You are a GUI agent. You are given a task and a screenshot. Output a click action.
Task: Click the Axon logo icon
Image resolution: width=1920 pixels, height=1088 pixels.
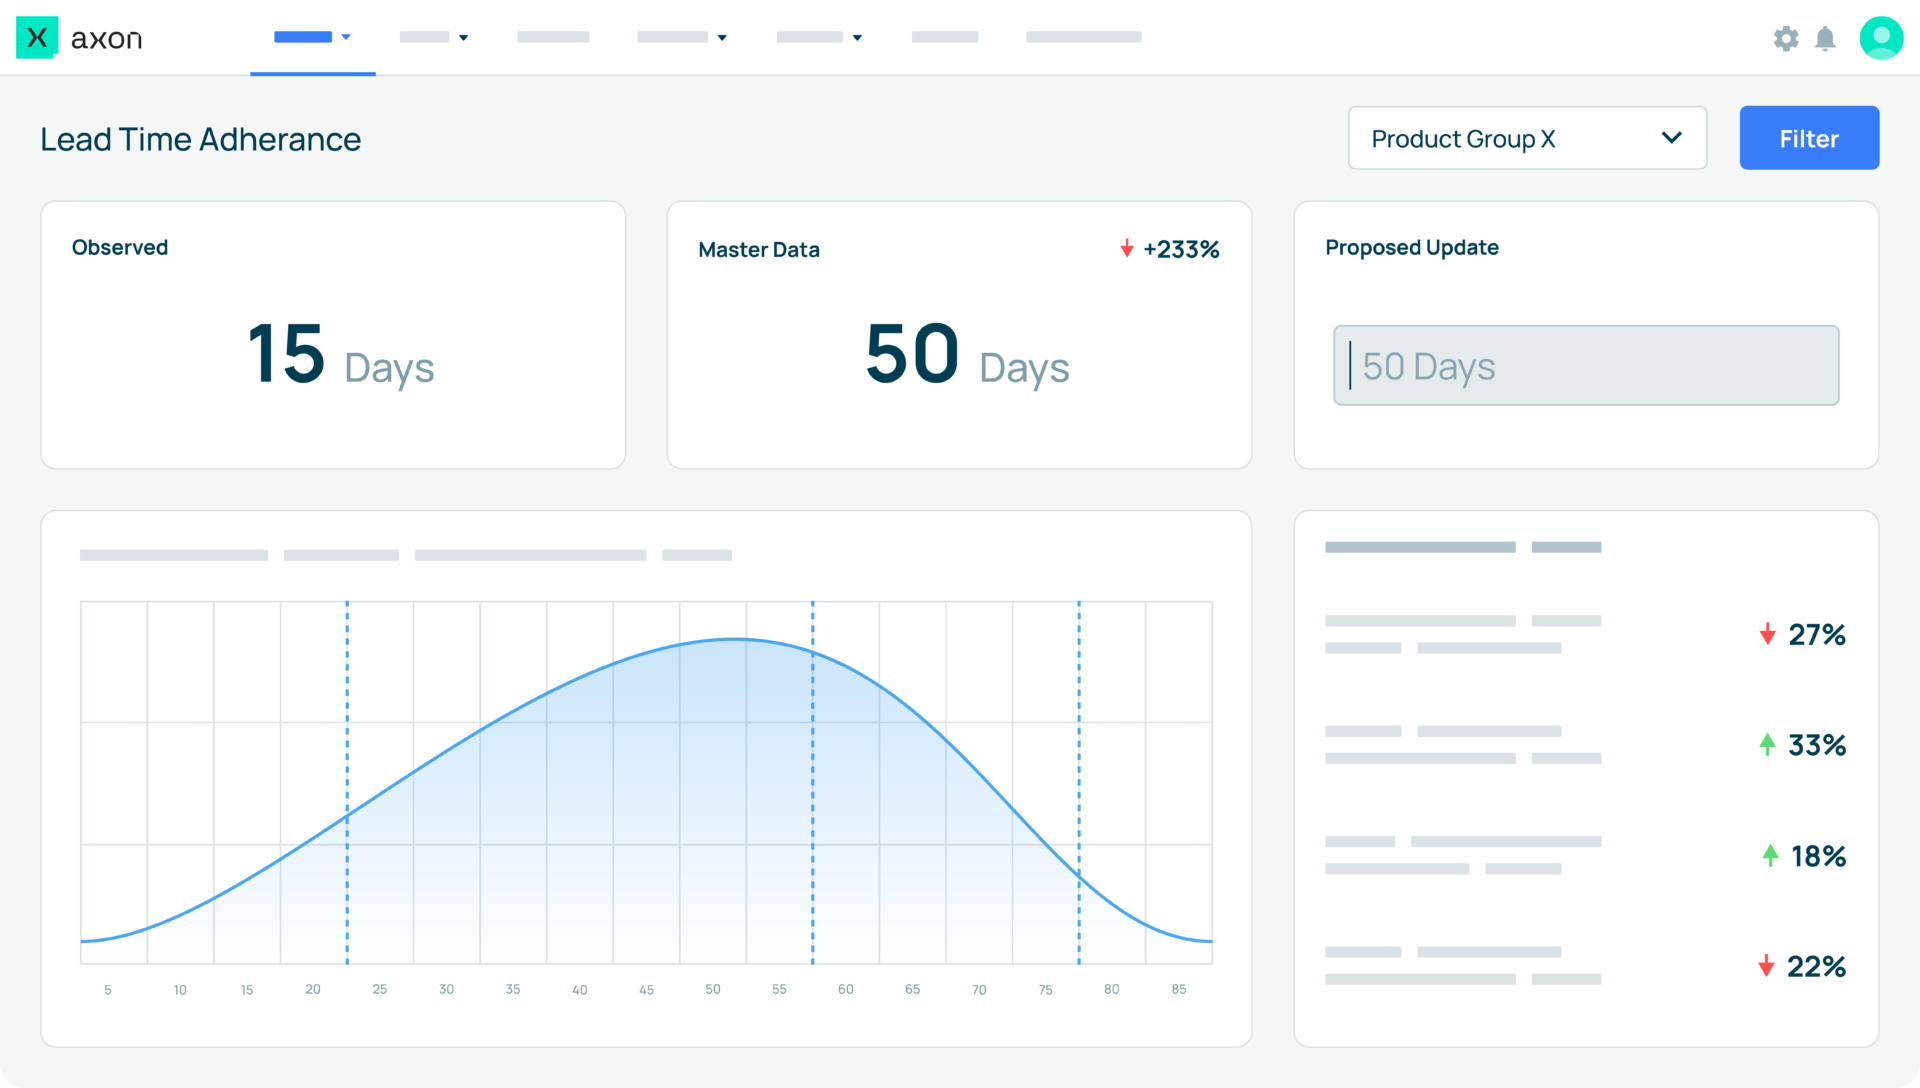coord(37,38)
